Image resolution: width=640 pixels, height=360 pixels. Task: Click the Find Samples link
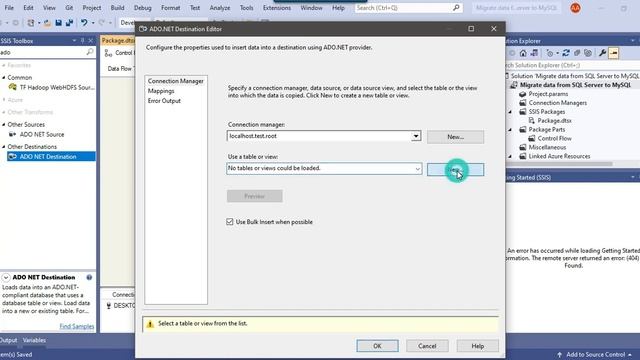point(77,326)
